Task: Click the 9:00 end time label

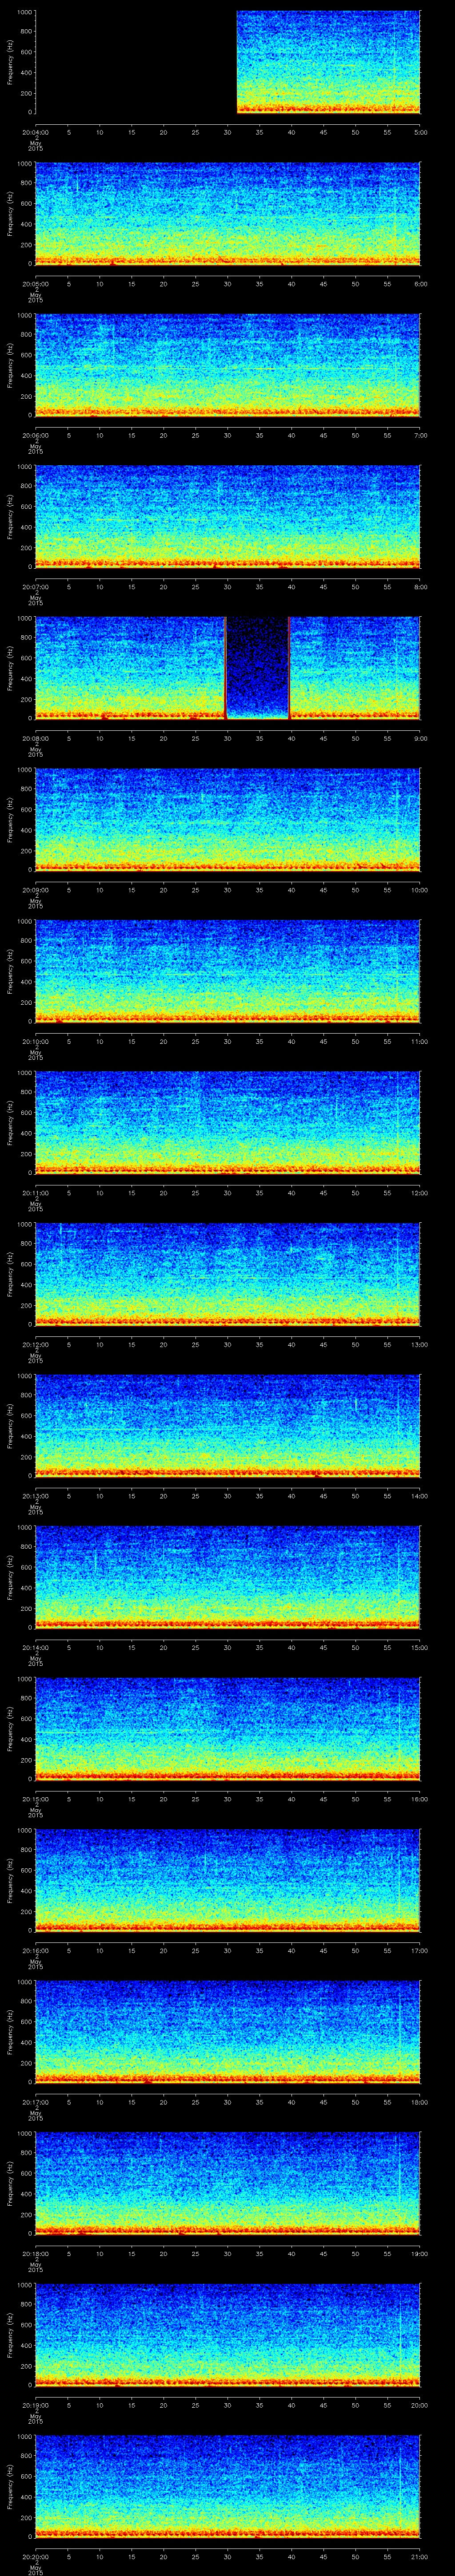Action: tap(421, 738)
